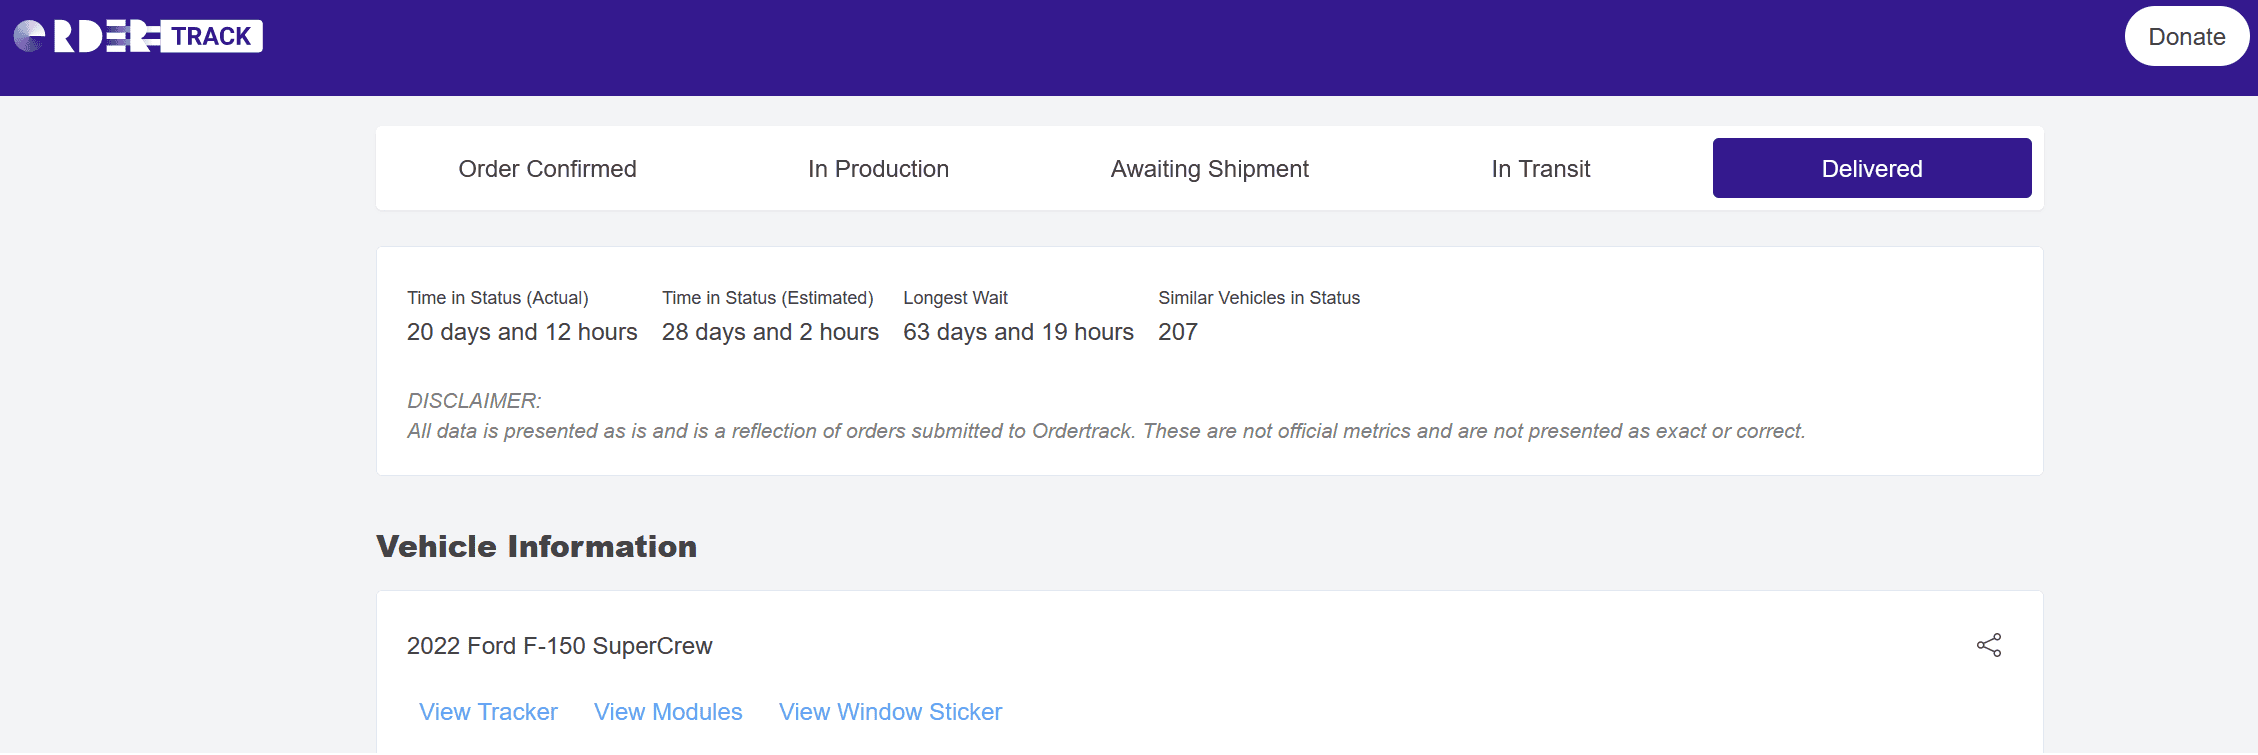This screenshot has width=2258, height=755.
Task: Follow the View Modules link
Action: click(668, 712)
